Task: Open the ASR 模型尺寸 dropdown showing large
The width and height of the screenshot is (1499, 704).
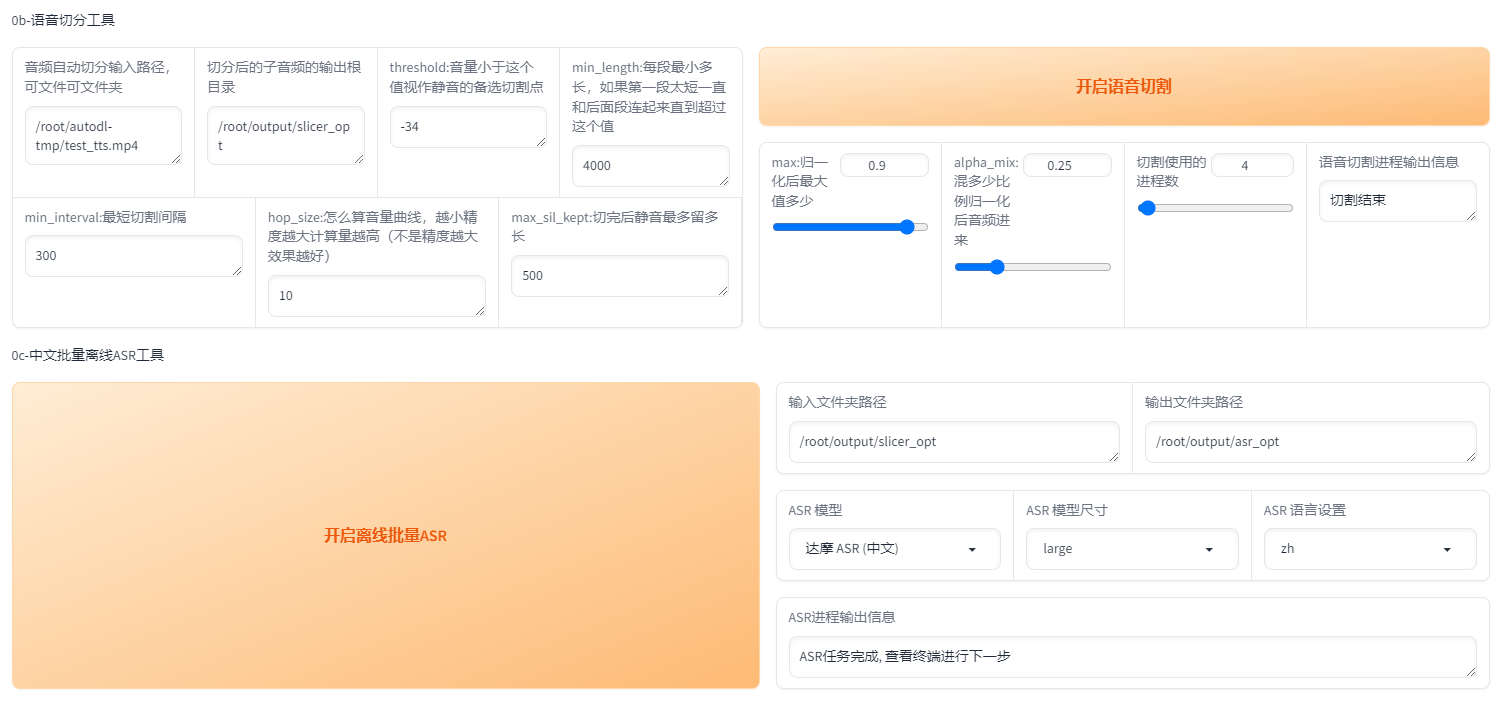Action: pos(1132,549)
